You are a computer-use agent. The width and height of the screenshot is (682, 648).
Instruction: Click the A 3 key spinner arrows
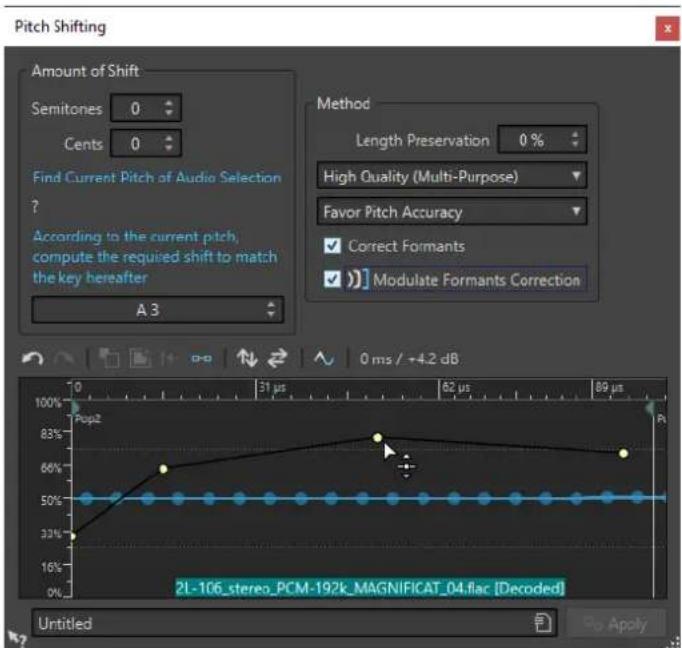271,310
